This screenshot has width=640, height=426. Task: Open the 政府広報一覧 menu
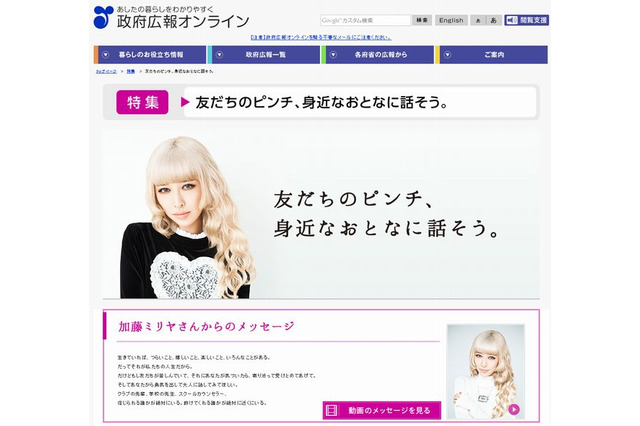[264, 55]
